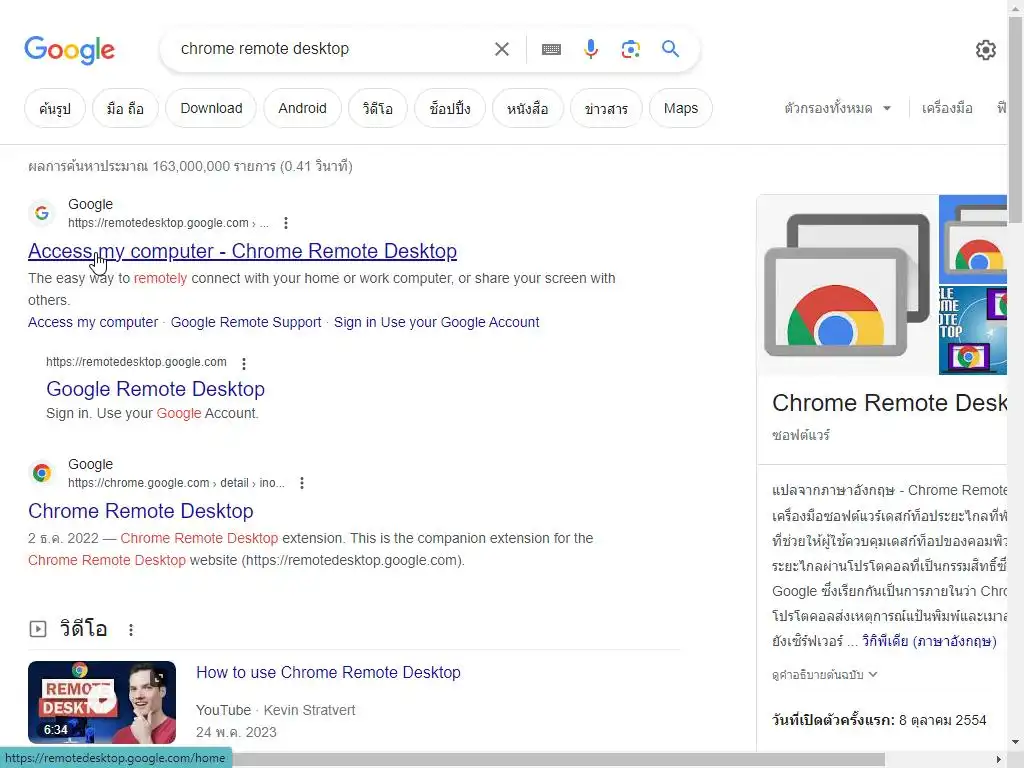
Task: Select the ค้นรูป filter chip
Action: pos(55,108)
